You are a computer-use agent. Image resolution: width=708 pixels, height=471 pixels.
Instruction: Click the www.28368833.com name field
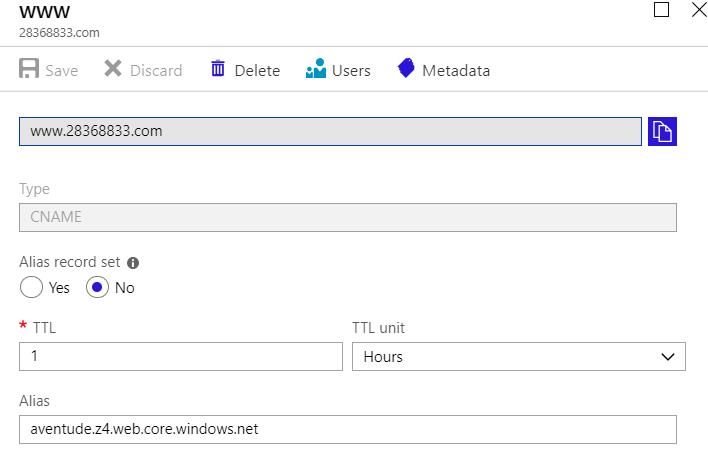tap(330, 131)
